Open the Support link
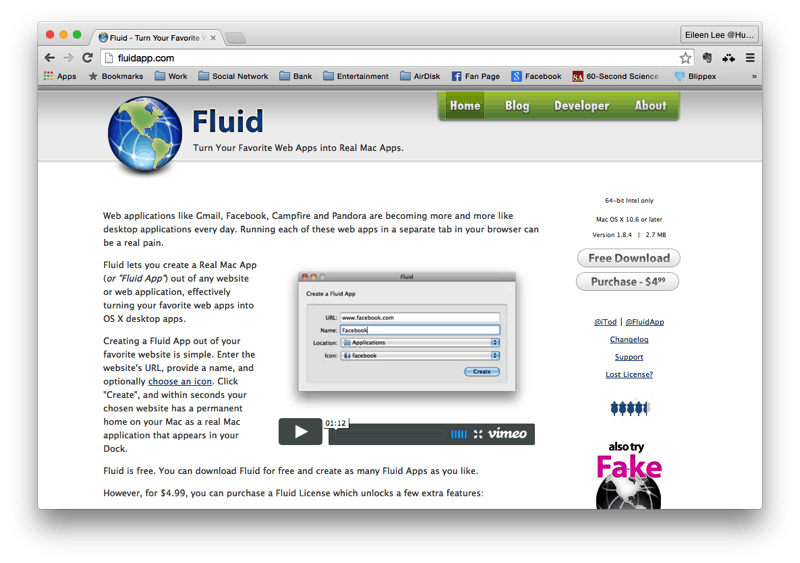This screenshot has height=563, width=800. [629, 357]
